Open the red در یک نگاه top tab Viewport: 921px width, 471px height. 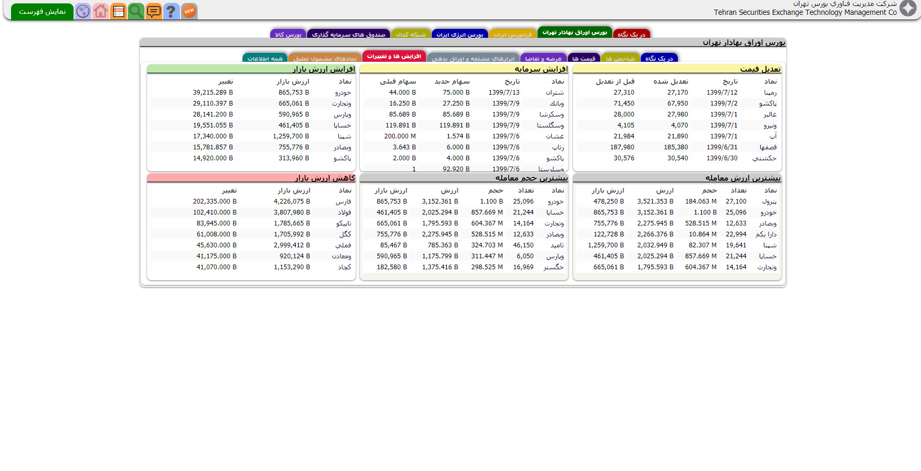631,35
